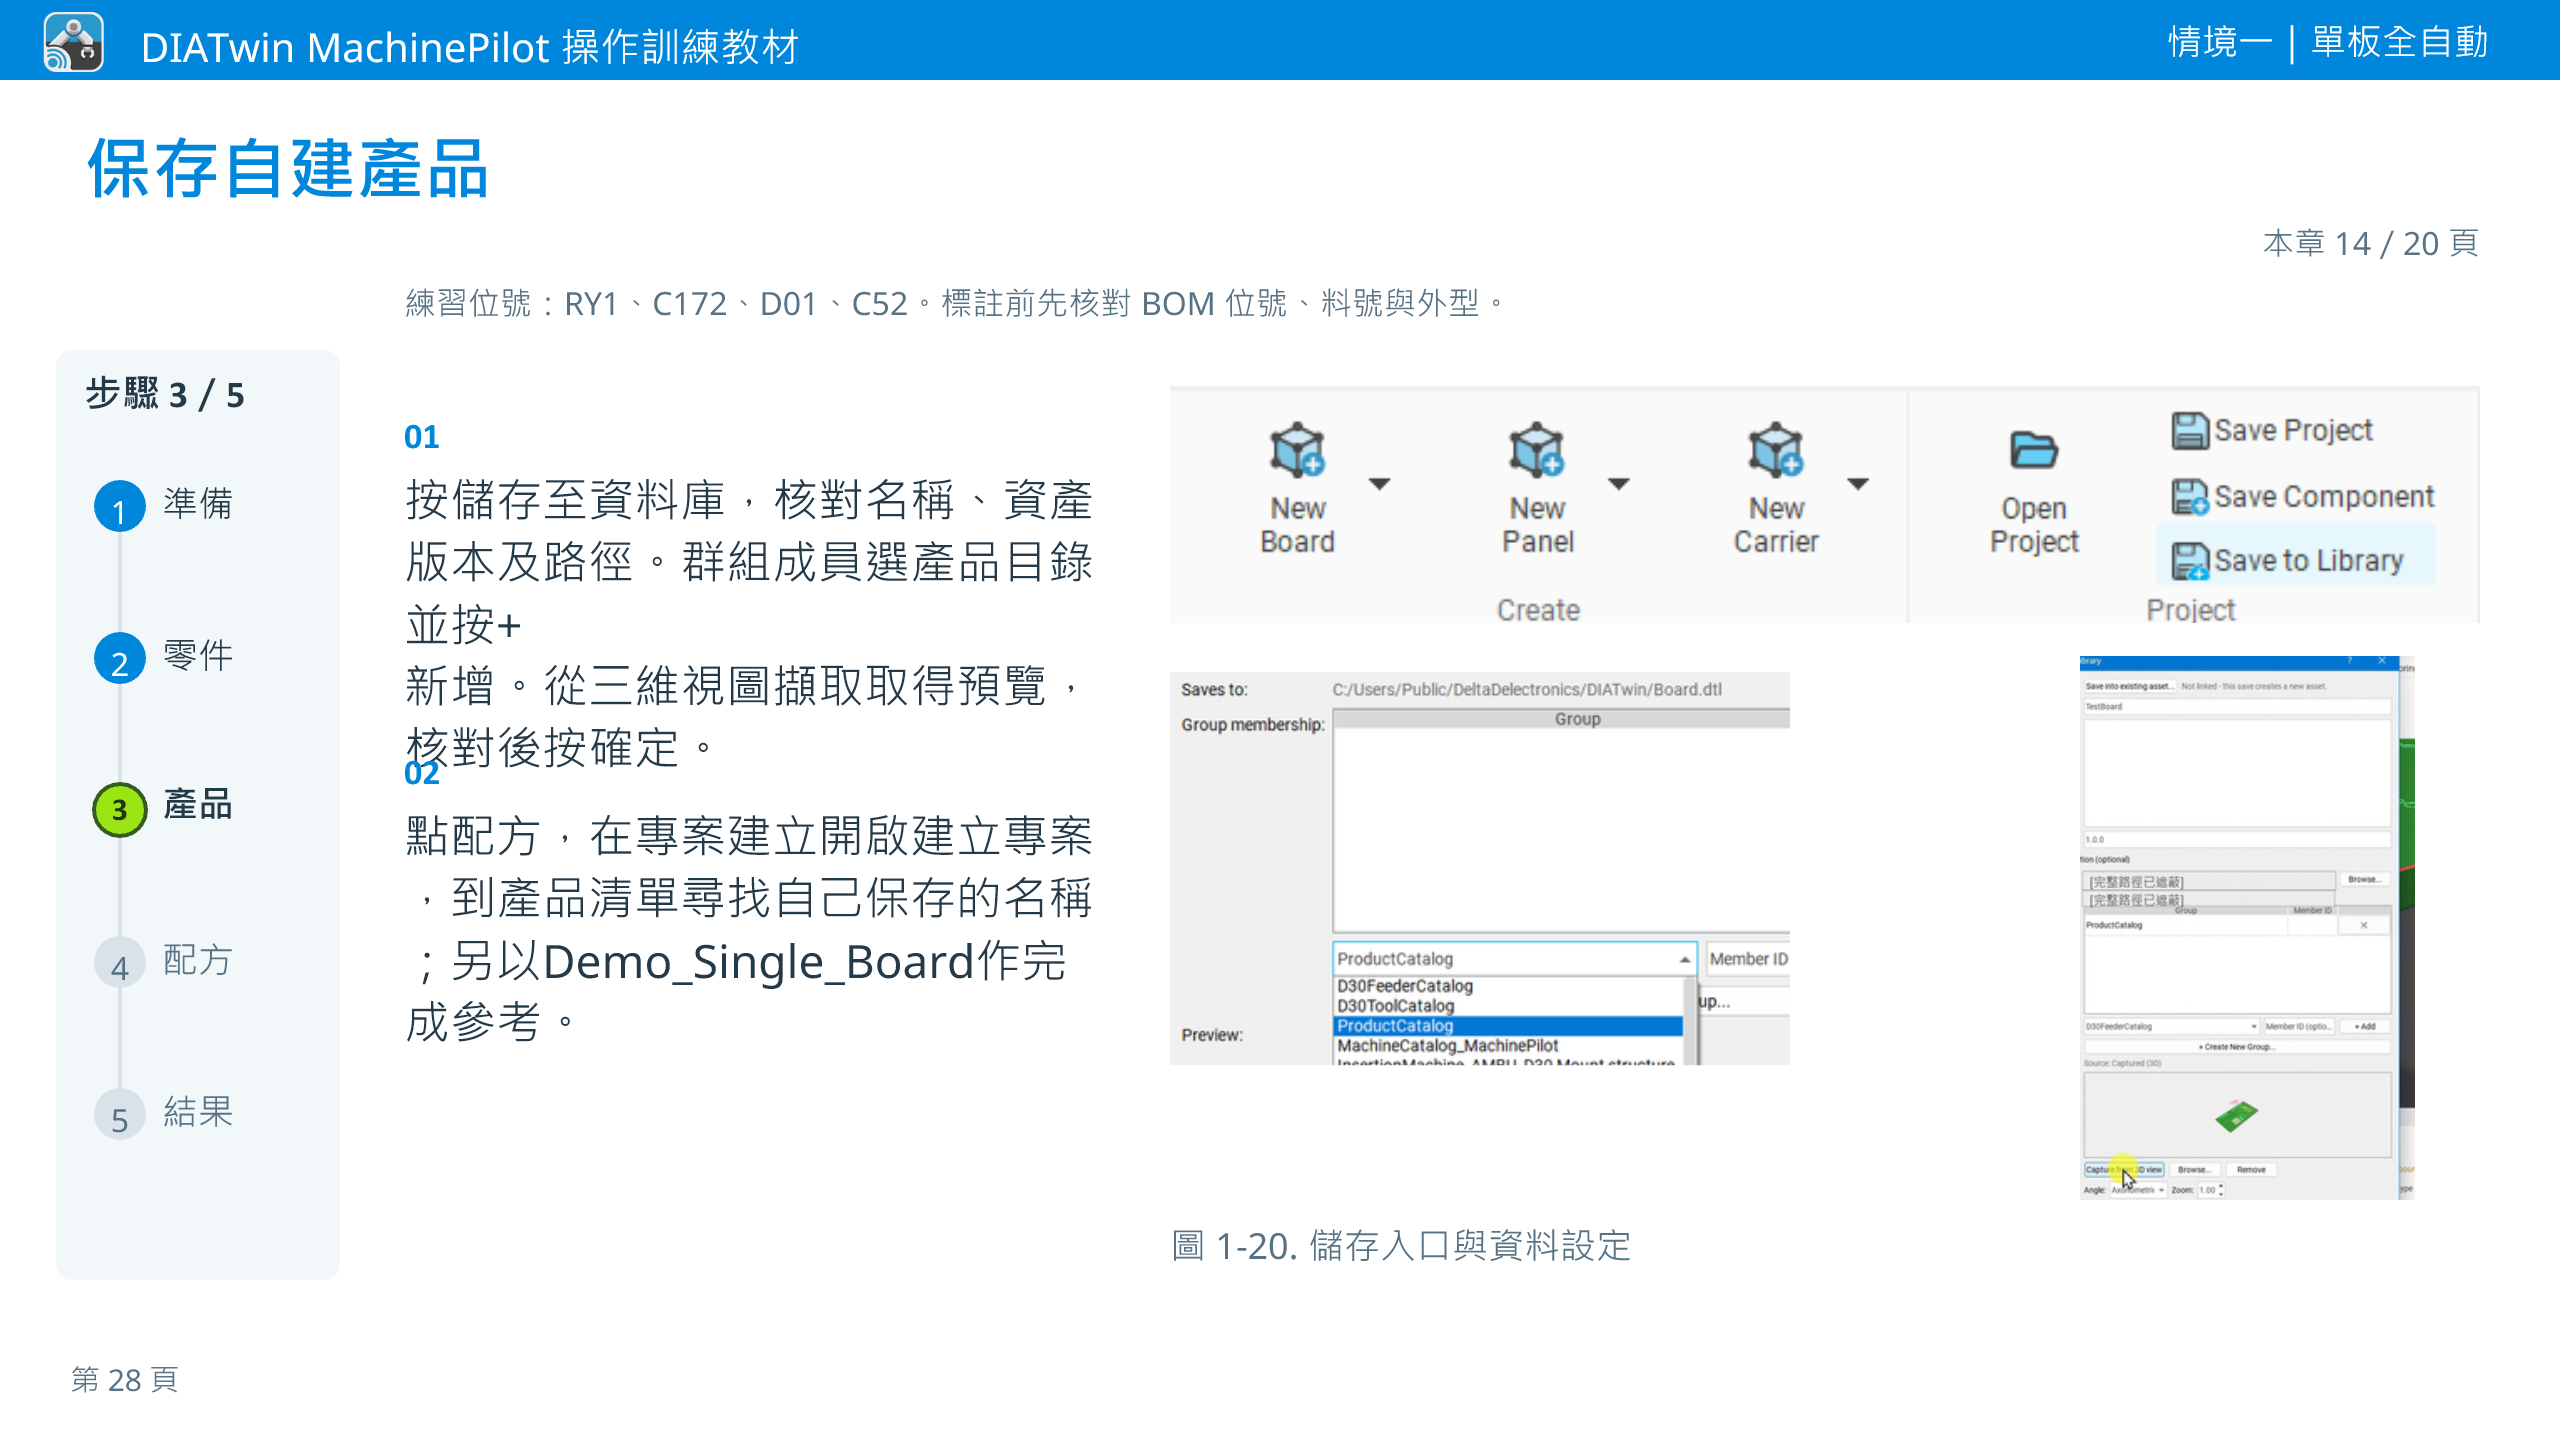Close the Save to Library dialog
The height and width of the screenshot is (1440, 2560).
[2382, 661]
